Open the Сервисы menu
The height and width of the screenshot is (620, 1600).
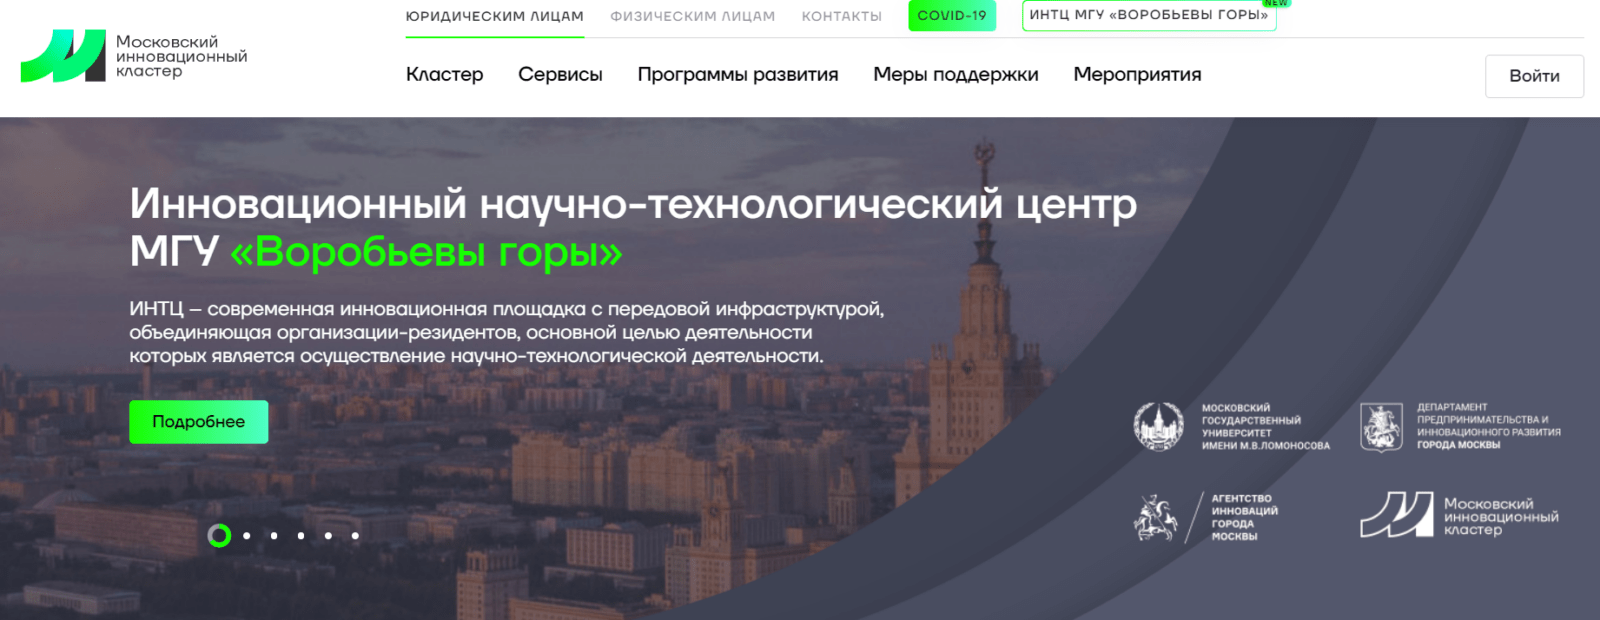pyautogui.click(x=560, y=74)
